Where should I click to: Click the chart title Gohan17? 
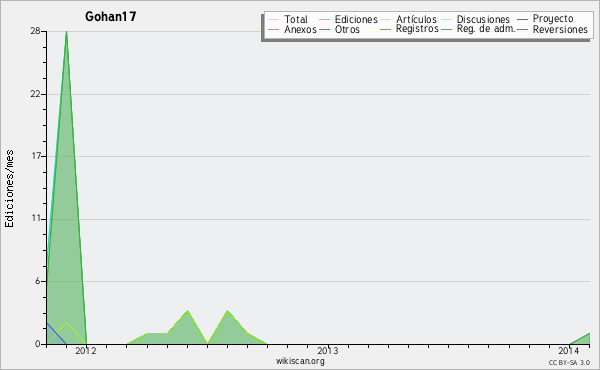(111, 16)
